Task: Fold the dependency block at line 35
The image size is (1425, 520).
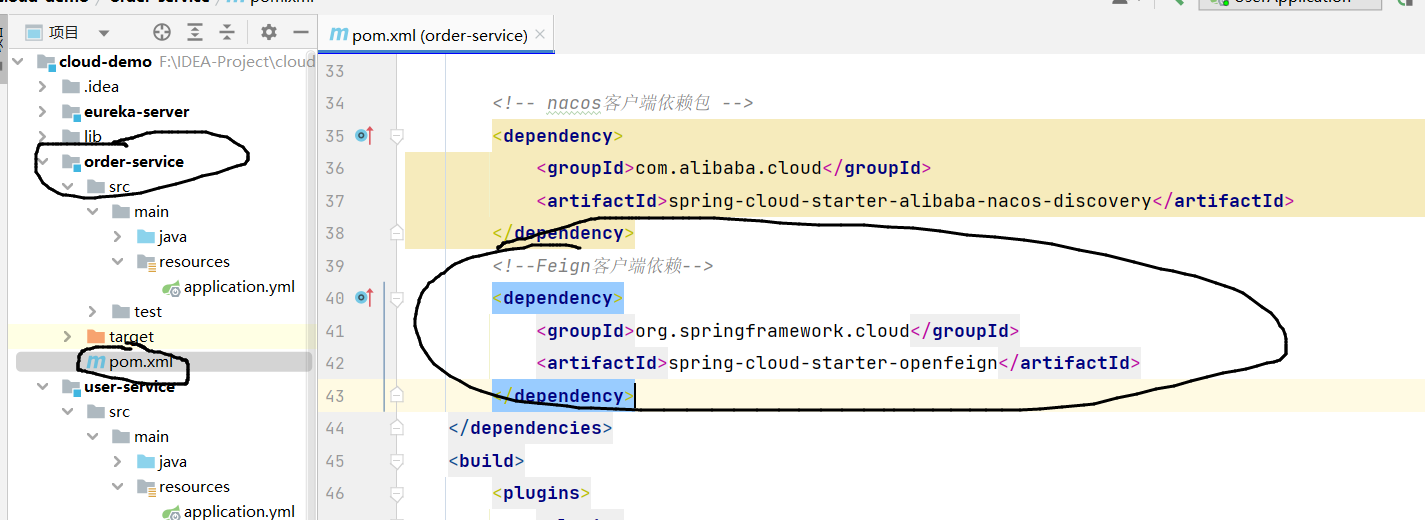Action: click(x=397, y=135)
